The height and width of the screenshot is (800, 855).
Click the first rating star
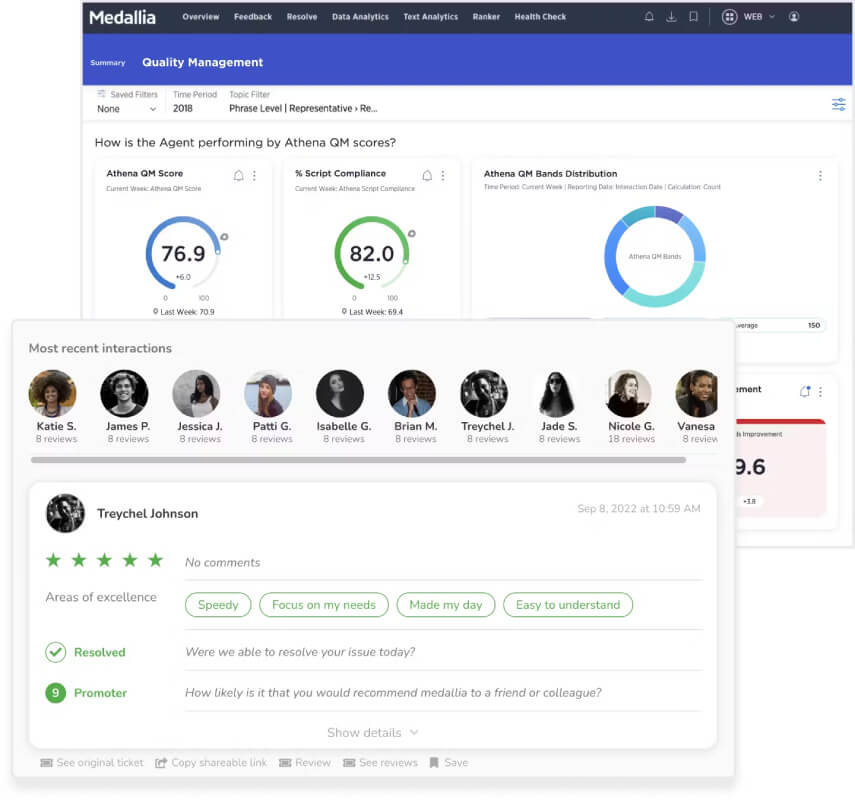(53, 560)
